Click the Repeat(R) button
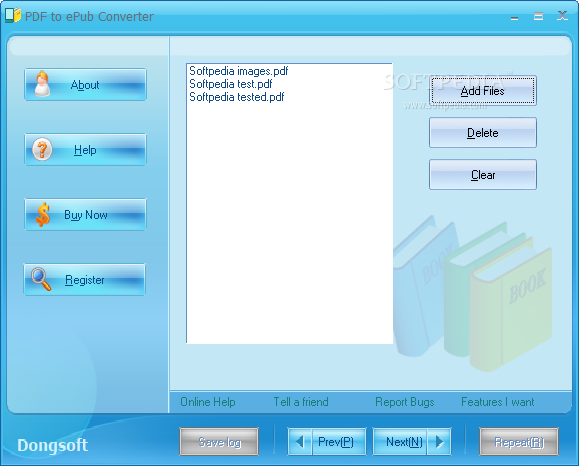 pos(519,442)
